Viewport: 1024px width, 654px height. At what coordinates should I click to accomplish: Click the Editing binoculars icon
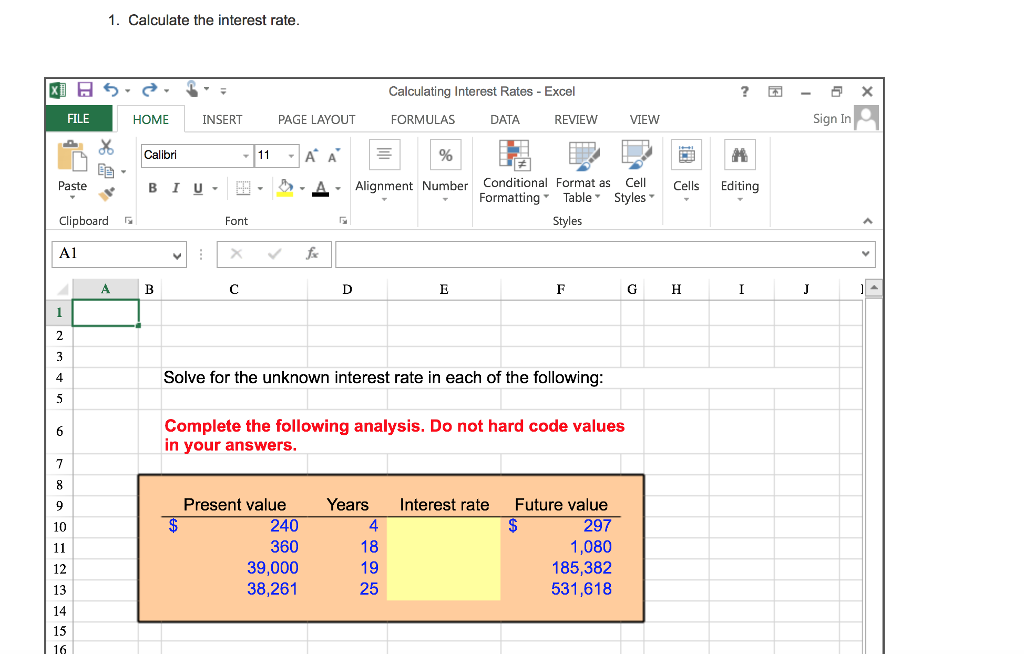[x=740, y=155]
